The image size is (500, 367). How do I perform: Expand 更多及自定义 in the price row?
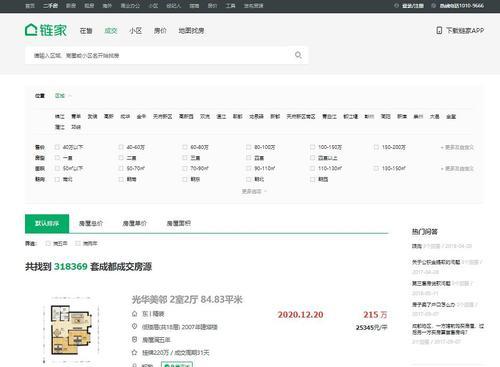(x=457, y=147)
